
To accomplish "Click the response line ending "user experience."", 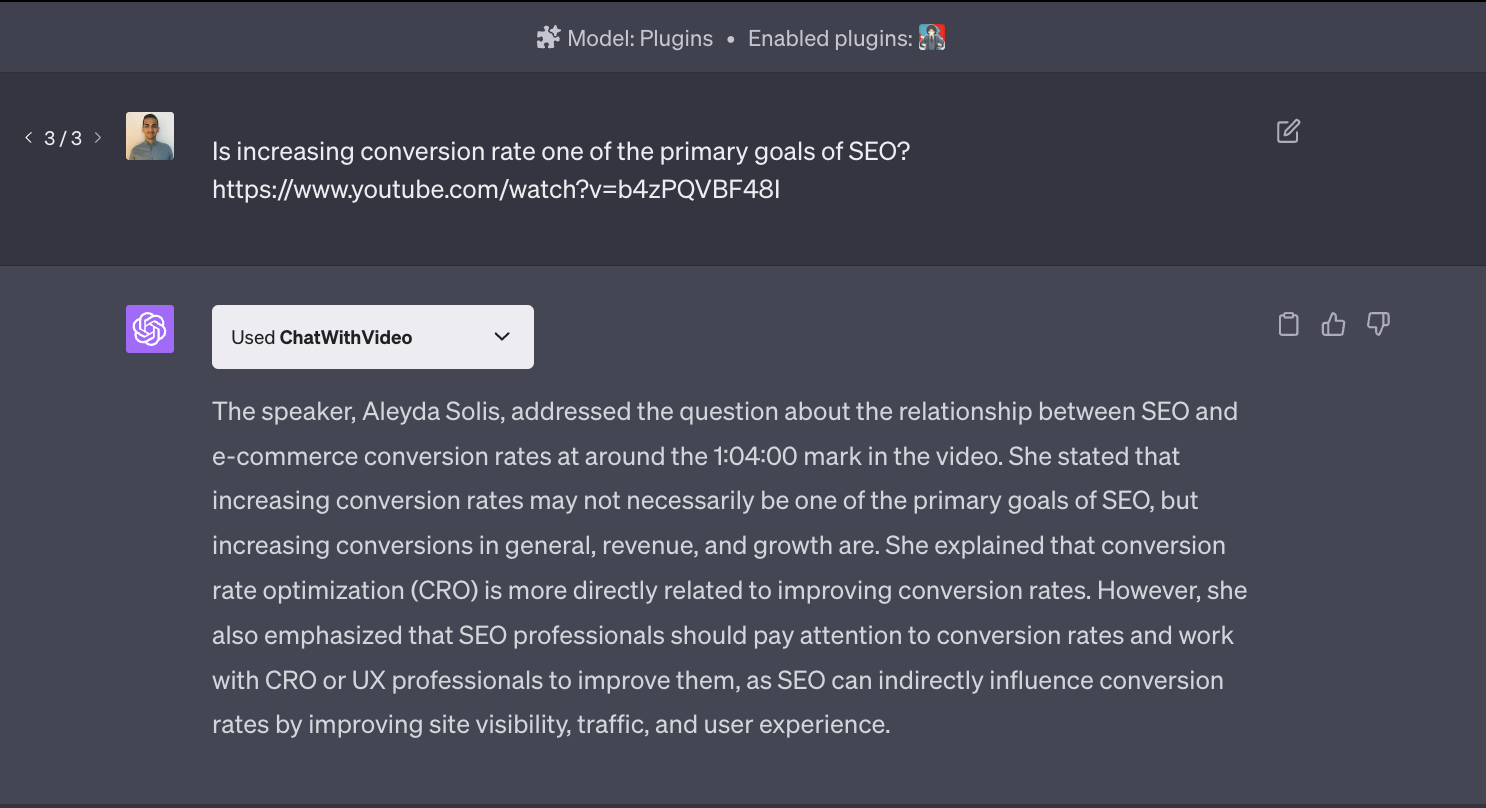I will pos(551,725).
